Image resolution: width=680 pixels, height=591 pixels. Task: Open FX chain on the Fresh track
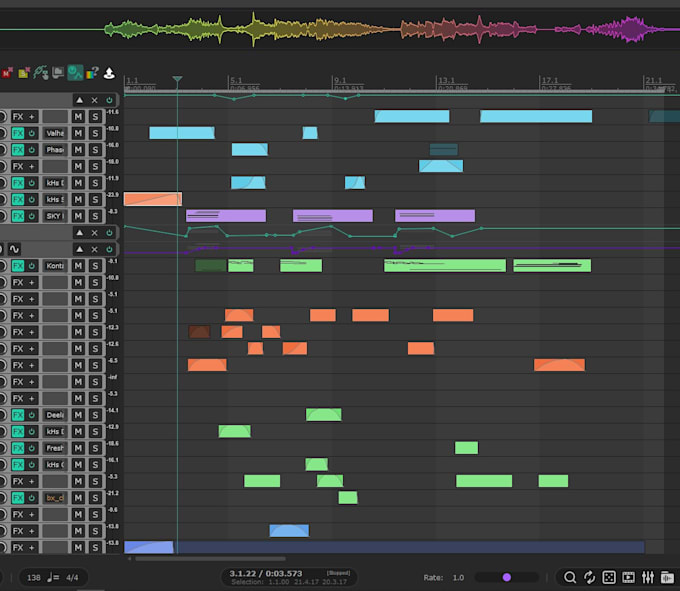tap(18, 448)
